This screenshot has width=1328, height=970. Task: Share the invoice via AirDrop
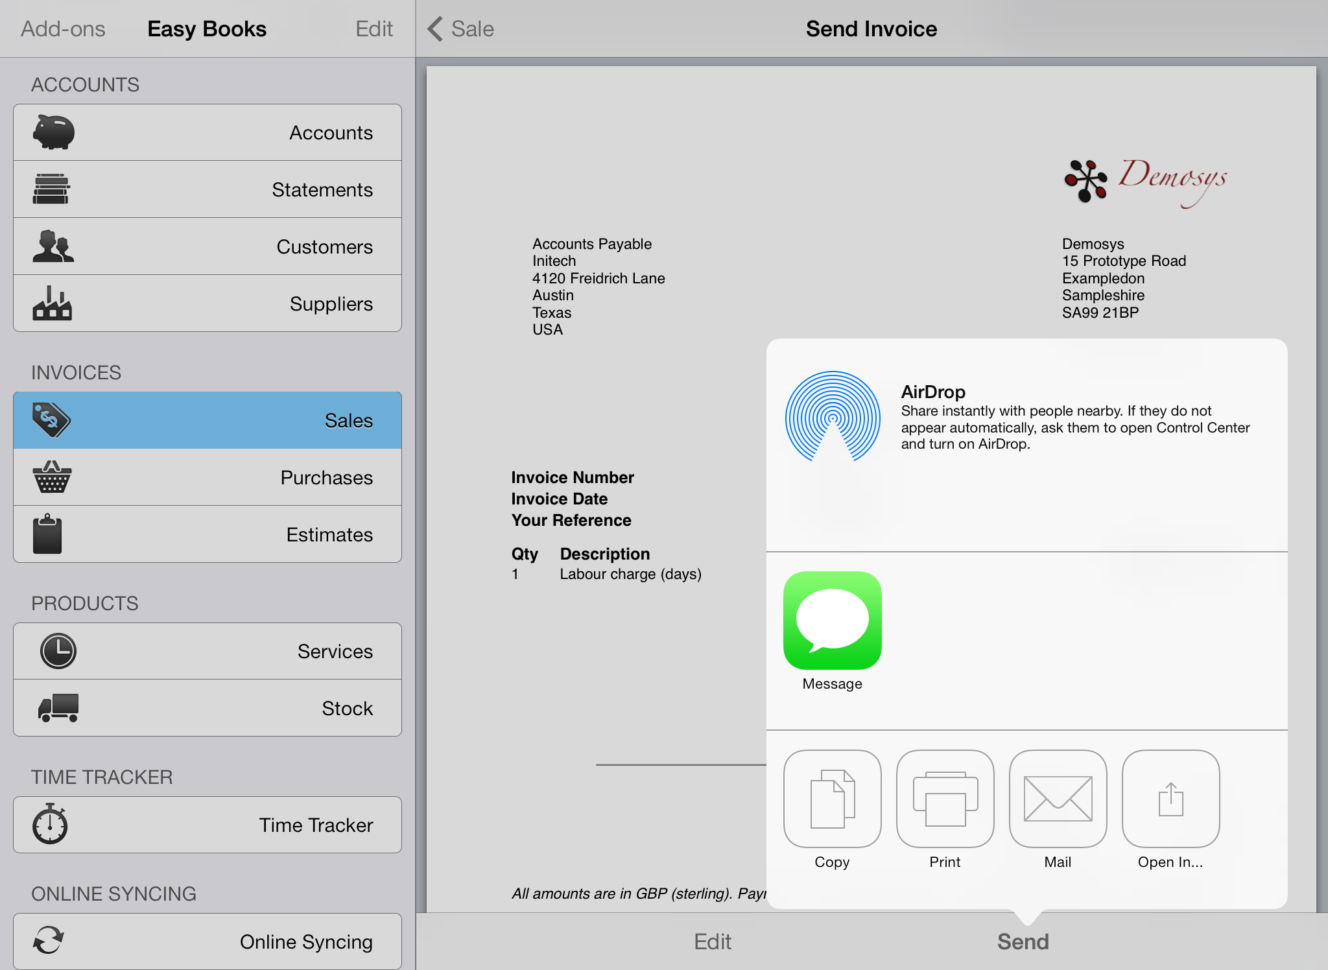[x=832, y=417]
